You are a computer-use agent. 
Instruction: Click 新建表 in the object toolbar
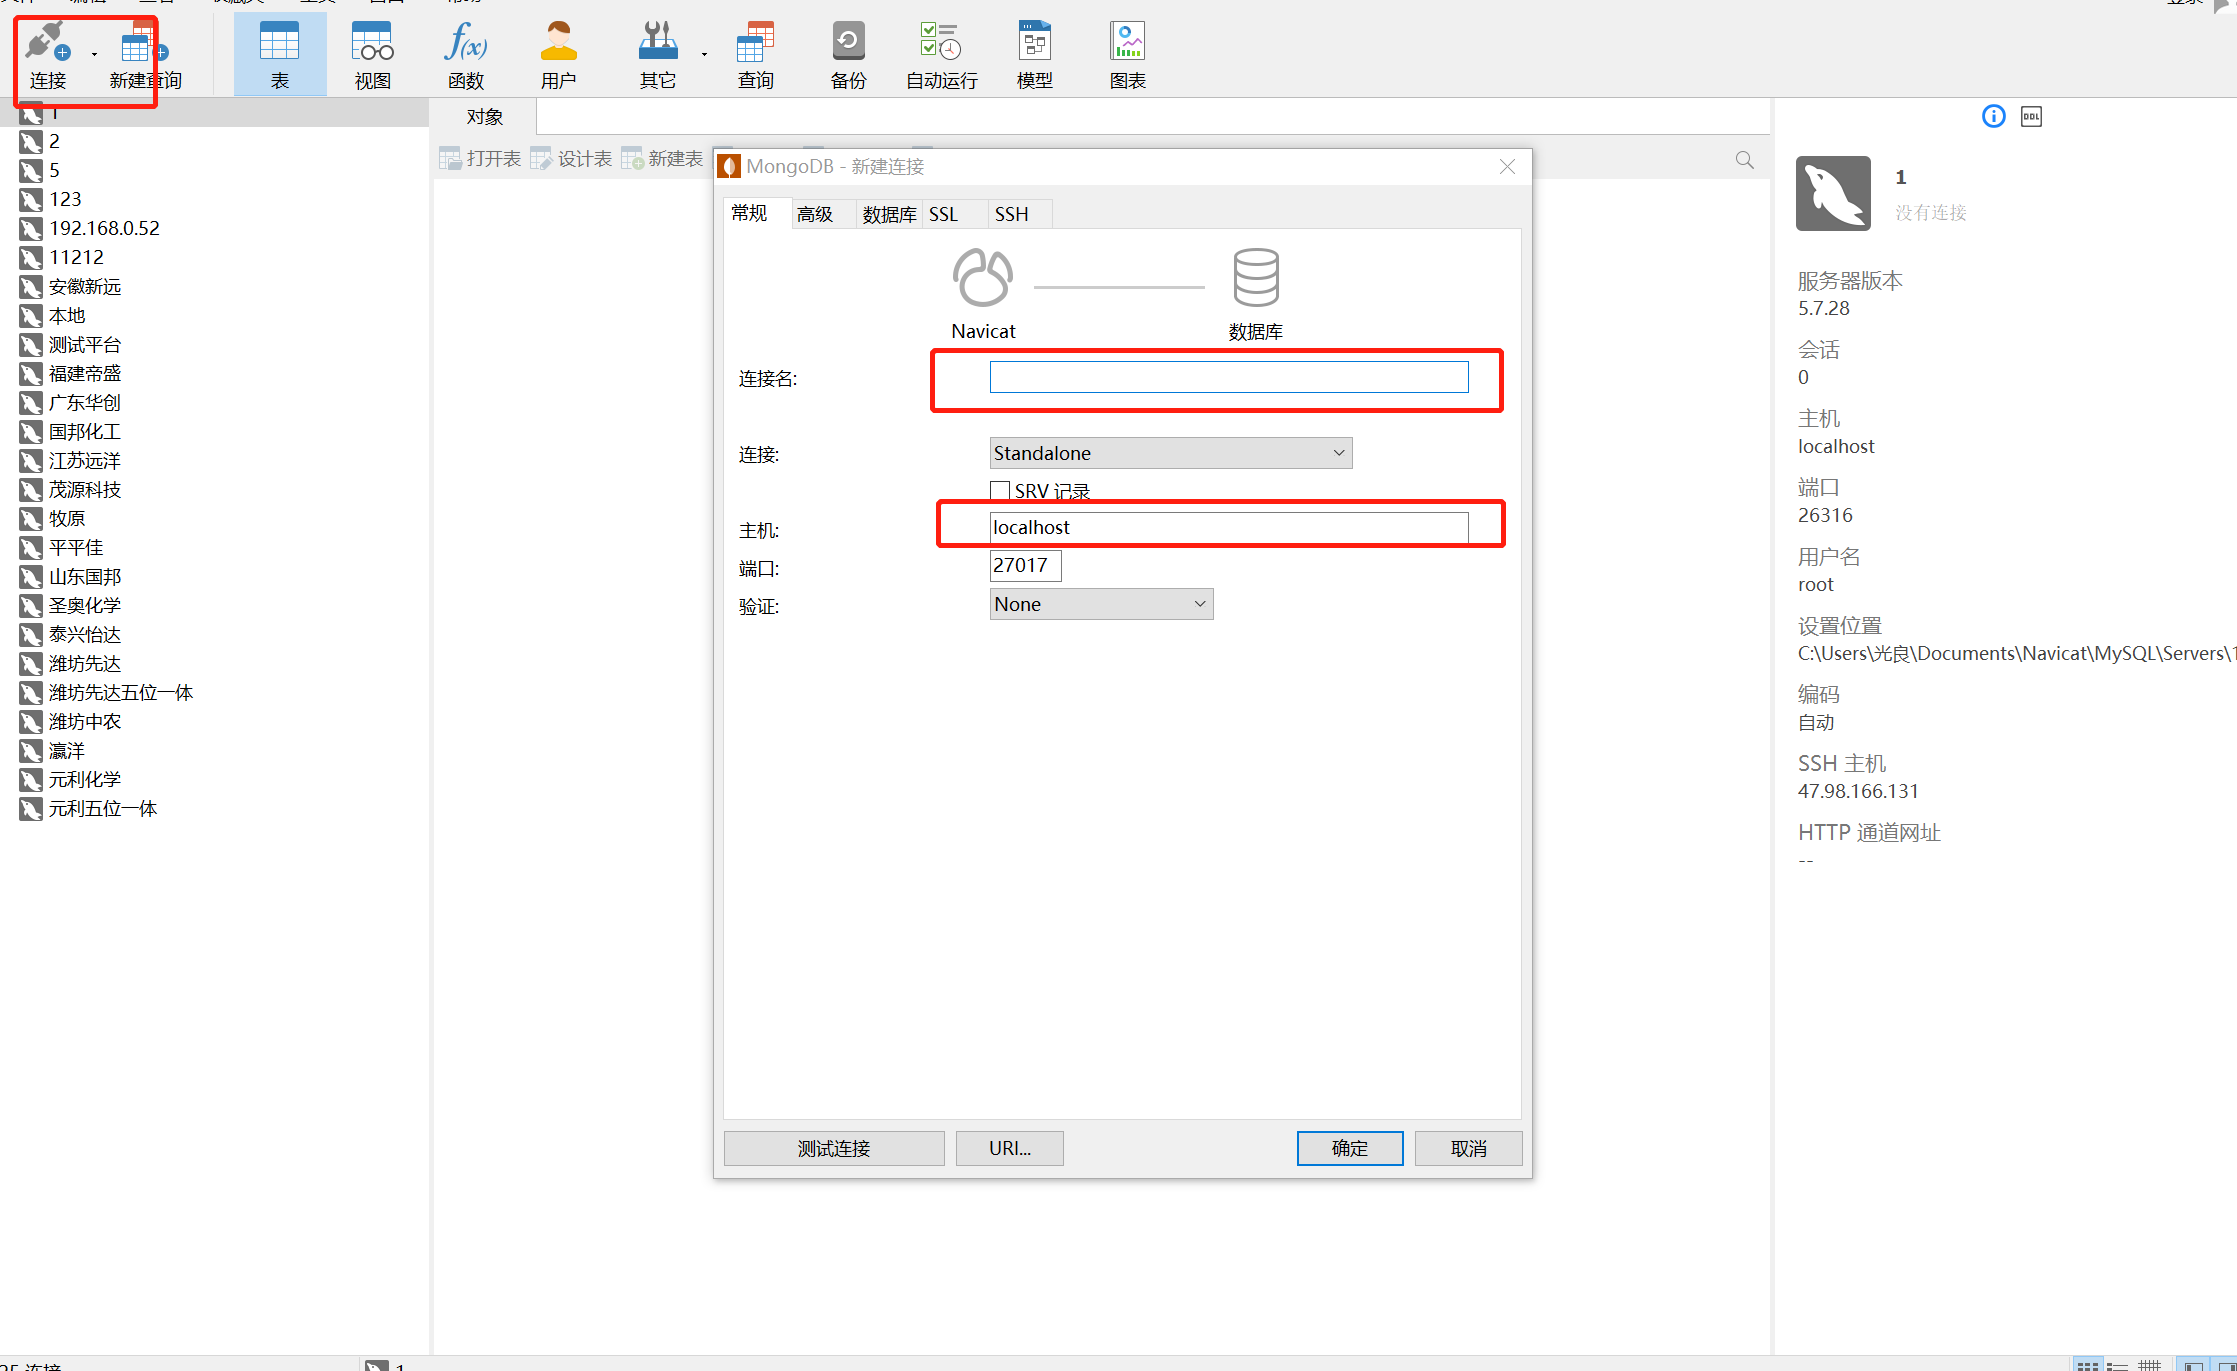pyautogui.click(x=663, y=159)
